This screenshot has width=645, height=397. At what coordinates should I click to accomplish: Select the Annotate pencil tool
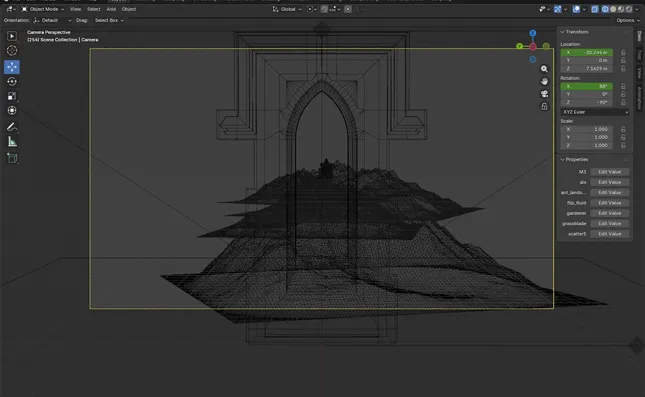(x=12, y=127)
